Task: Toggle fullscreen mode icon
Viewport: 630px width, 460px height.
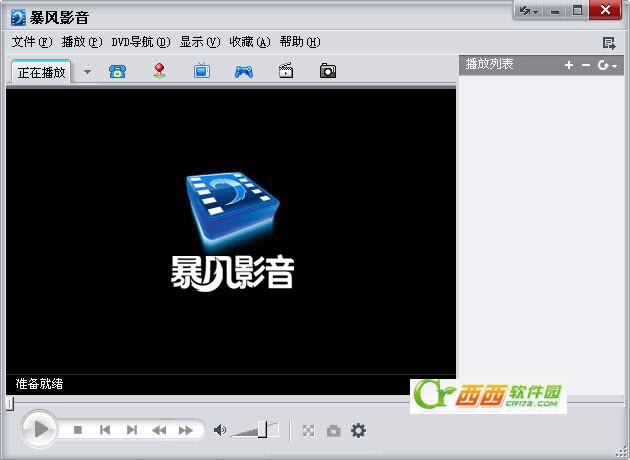Action: click(308, 431)
